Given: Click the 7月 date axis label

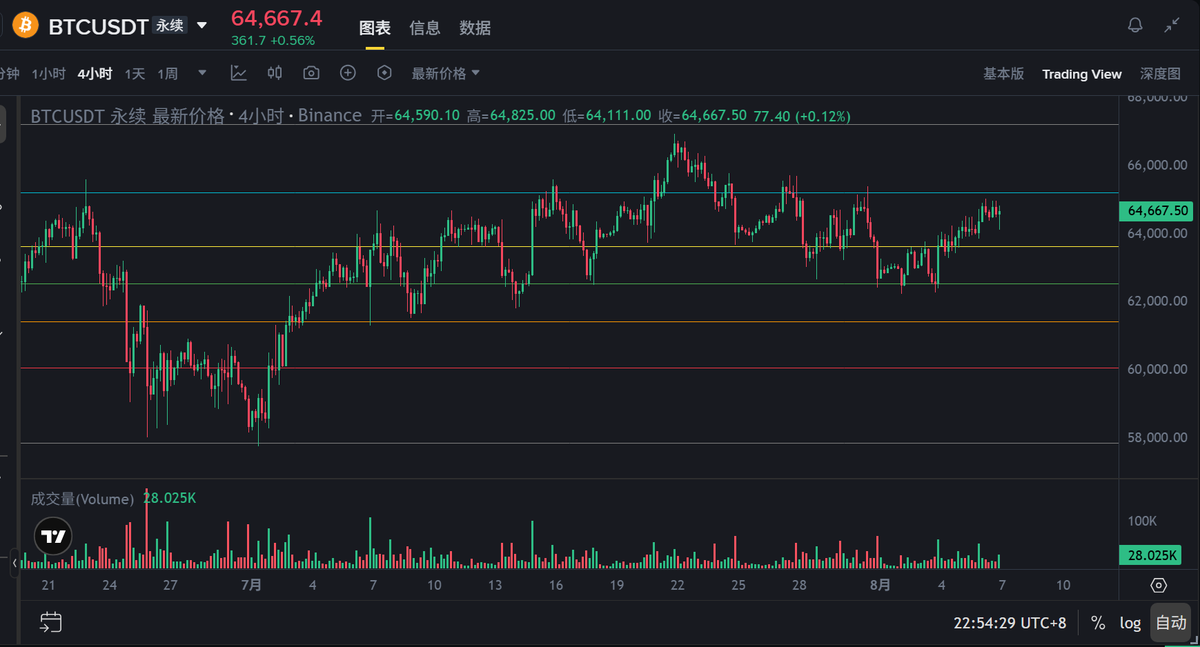Looking at the screenshot, I should click(251, 585).
